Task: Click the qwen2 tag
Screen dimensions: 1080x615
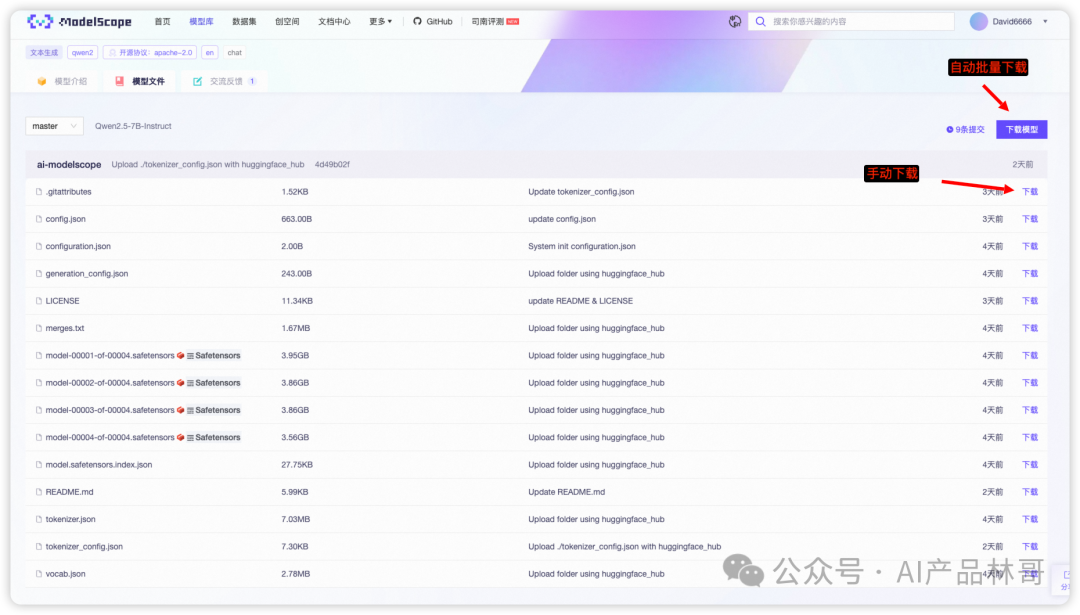Action: [83, 52]
